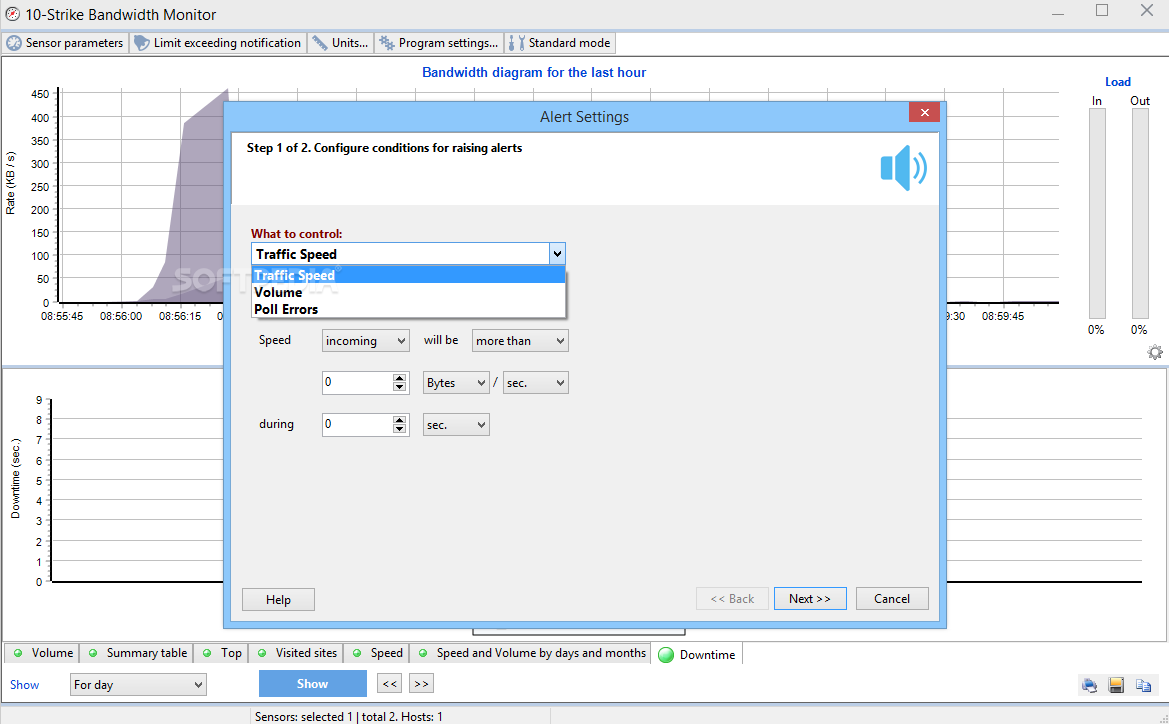
Task: Click the In load bar
Action: [x=1097, y=214]
